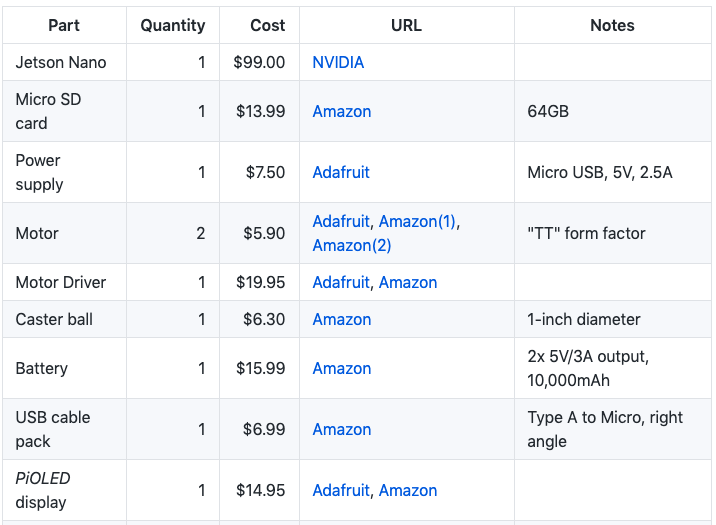This screenshot has width=716, height=525.
Task: Click the Adafruit link for PiOLED display
Action: [340, 490]
